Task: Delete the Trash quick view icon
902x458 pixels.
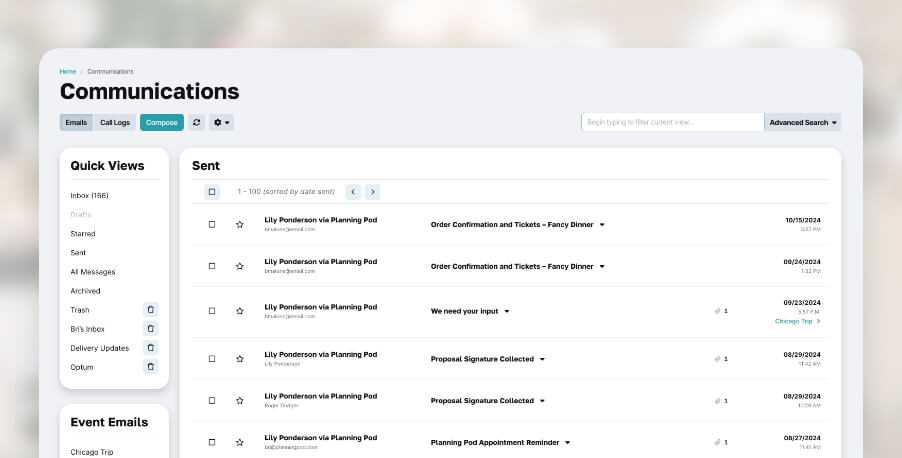Action: [x=151, y=310]
